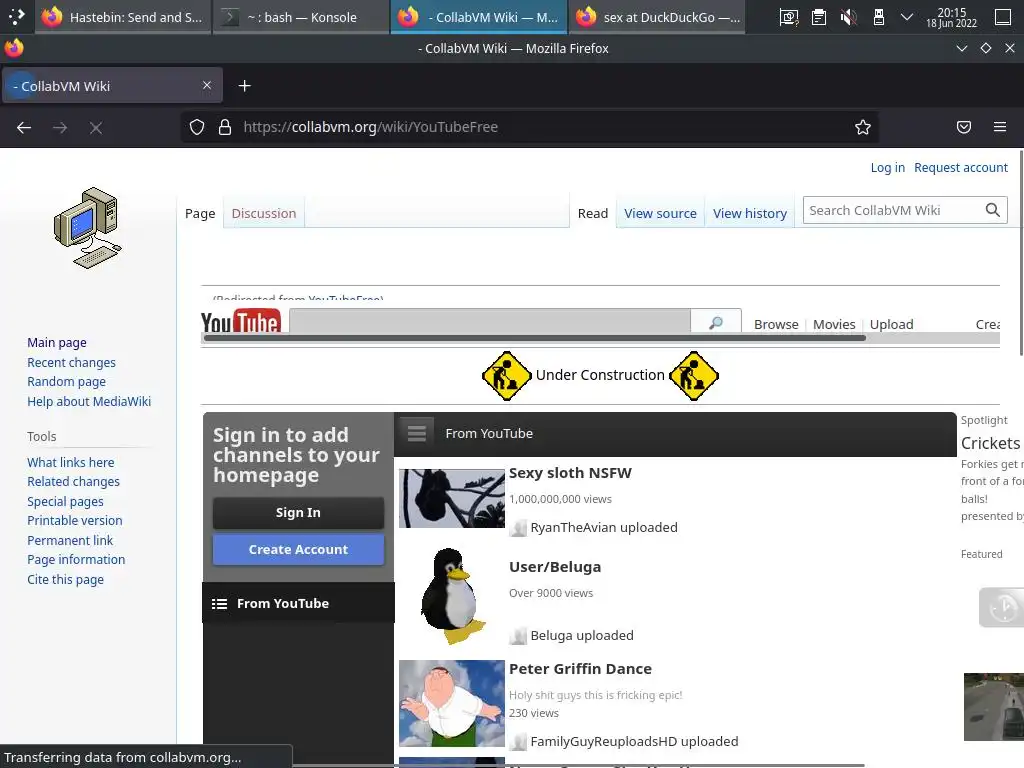Switch to the Hastebin taskbar window
Image resolution: width=1024 pixels, height=768 pixels.
[123, 17]
